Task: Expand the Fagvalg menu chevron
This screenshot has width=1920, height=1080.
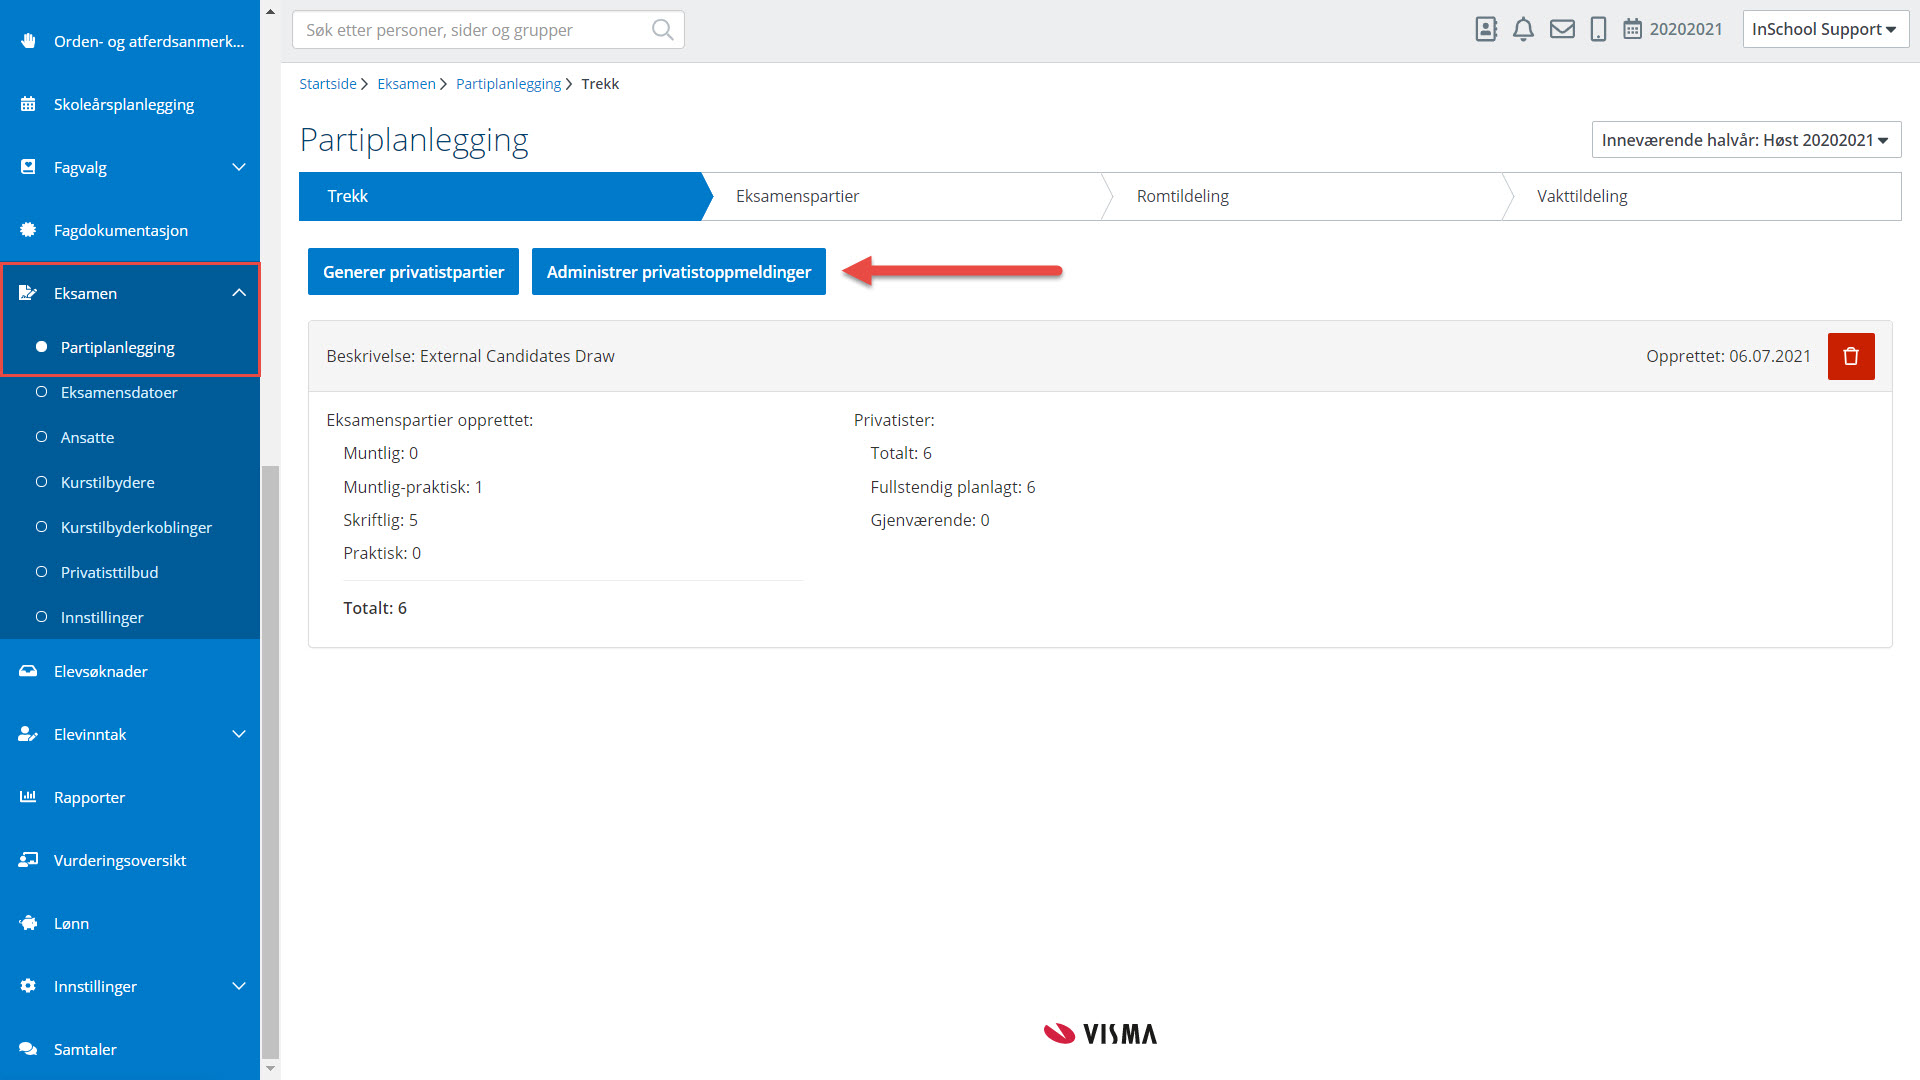Action: 239,167
